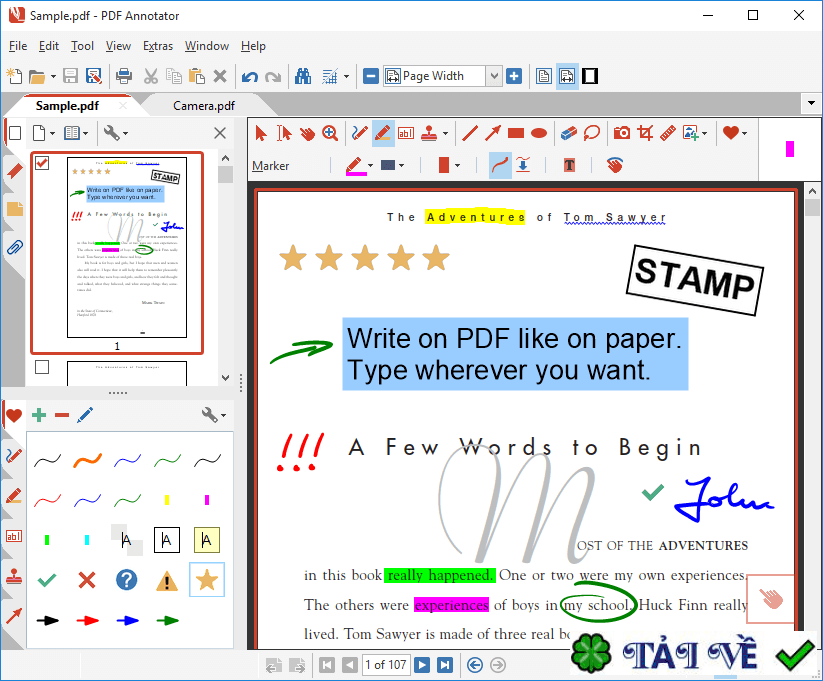Image resolution: width=823 pixels, height=681 pixels.
Task: Click the Save floppy disk icon
Action: 70,76
